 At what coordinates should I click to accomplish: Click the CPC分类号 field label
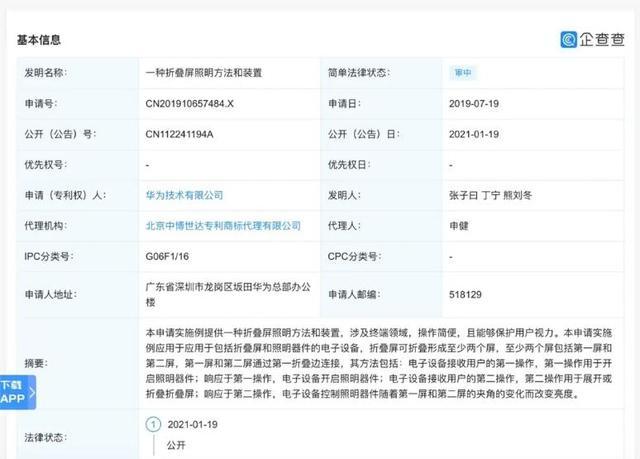354,257
